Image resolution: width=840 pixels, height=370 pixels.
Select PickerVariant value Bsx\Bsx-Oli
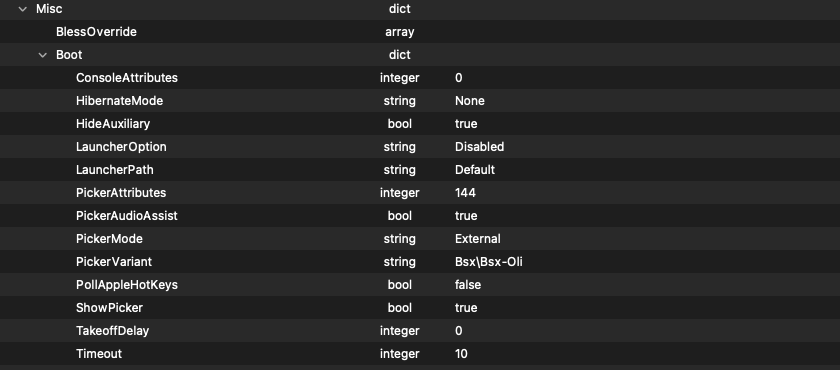pos(489,262)
